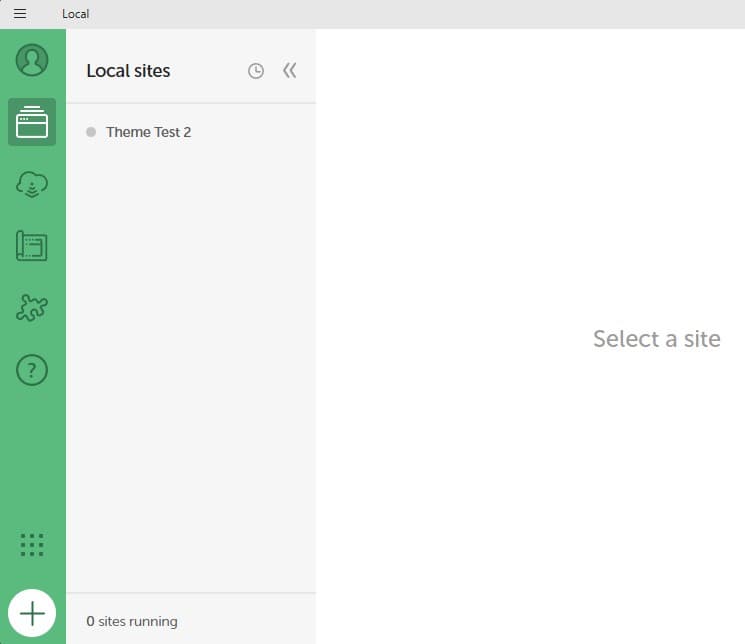This screenshot has height=644, width=745.
Task: Click the Local window title text
Action: 75,14
